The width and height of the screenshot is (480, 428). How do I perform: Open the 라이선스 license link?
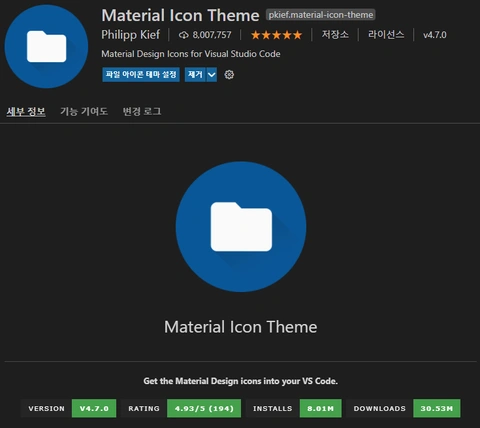pos(386,35)
